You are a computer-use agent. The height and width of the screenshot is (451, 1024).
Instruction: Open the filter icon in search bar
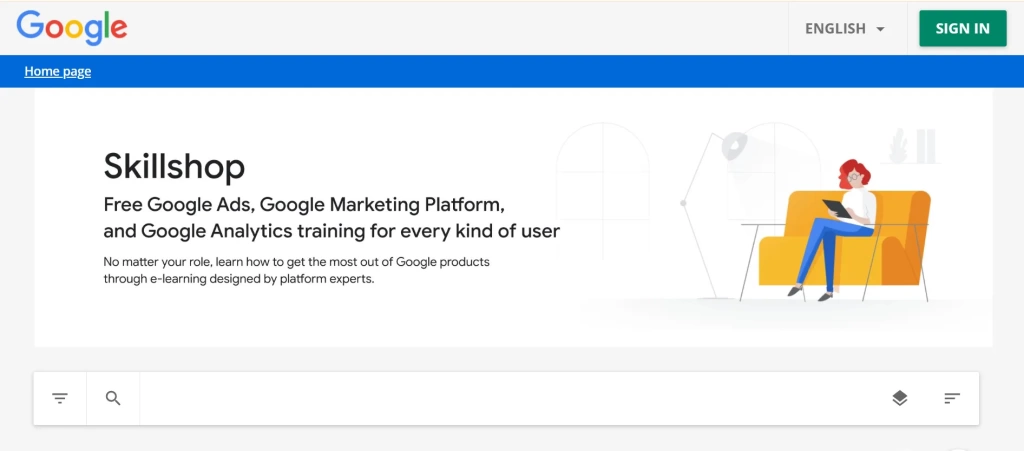[x=60, y=398]
